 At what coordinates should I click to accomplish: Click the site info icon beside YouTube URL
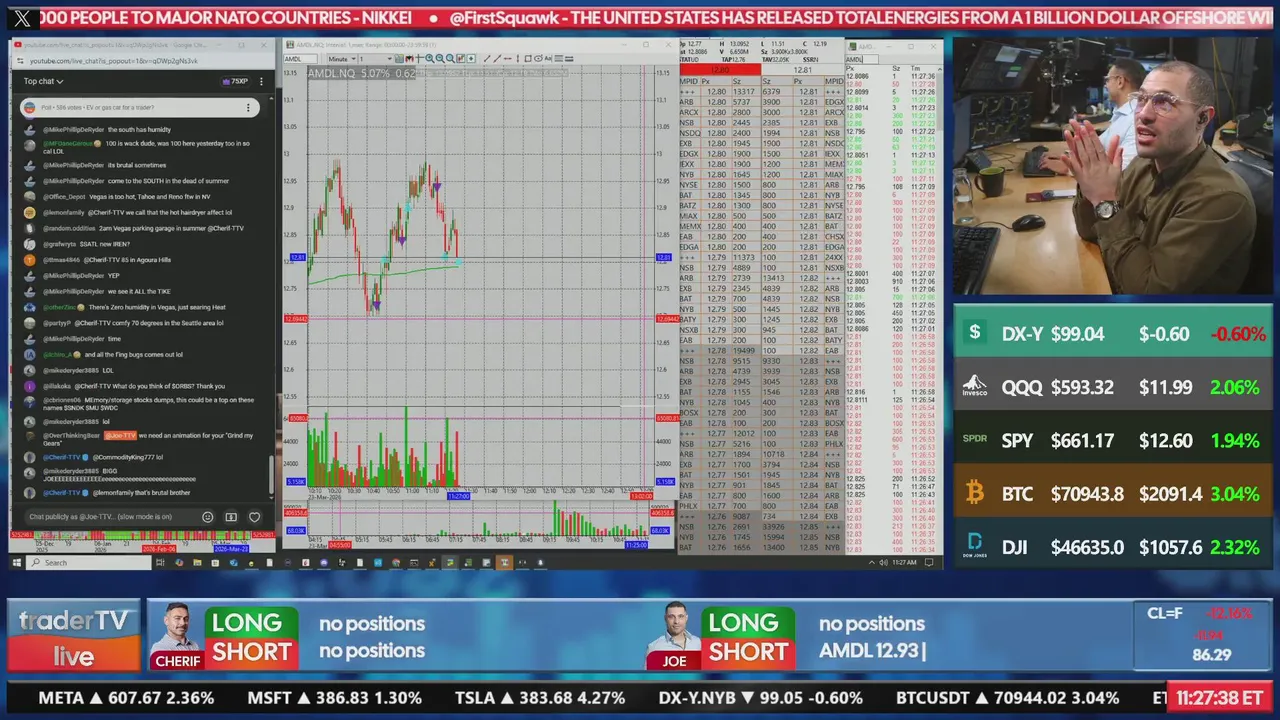pos(21,61)
